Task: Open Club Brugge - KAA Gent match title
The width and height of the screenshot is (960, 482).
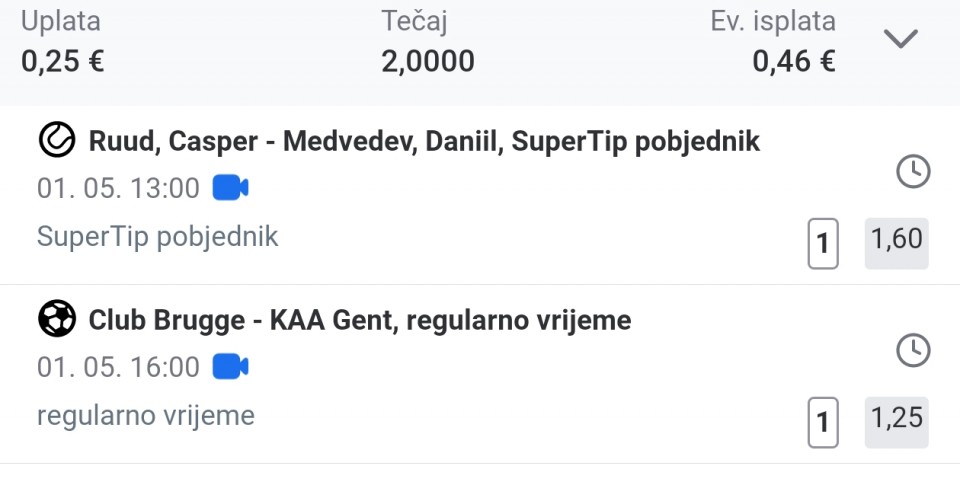Action: tap(359, 321)
